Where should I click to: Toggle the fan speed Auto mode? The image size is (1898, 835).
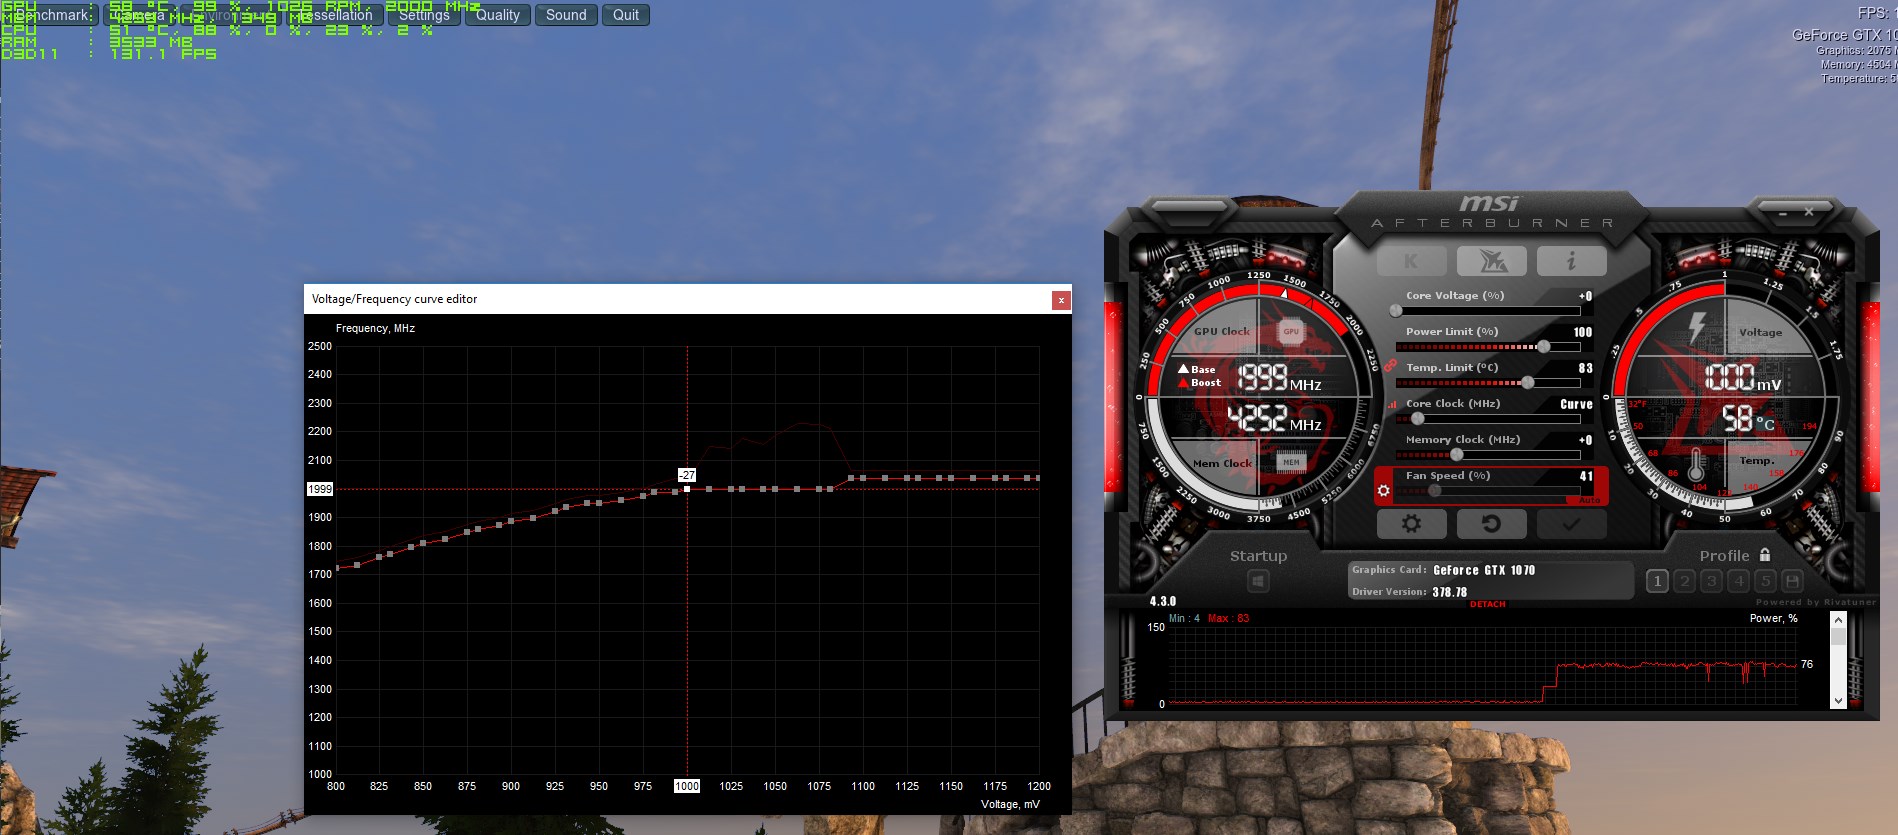1589,500
